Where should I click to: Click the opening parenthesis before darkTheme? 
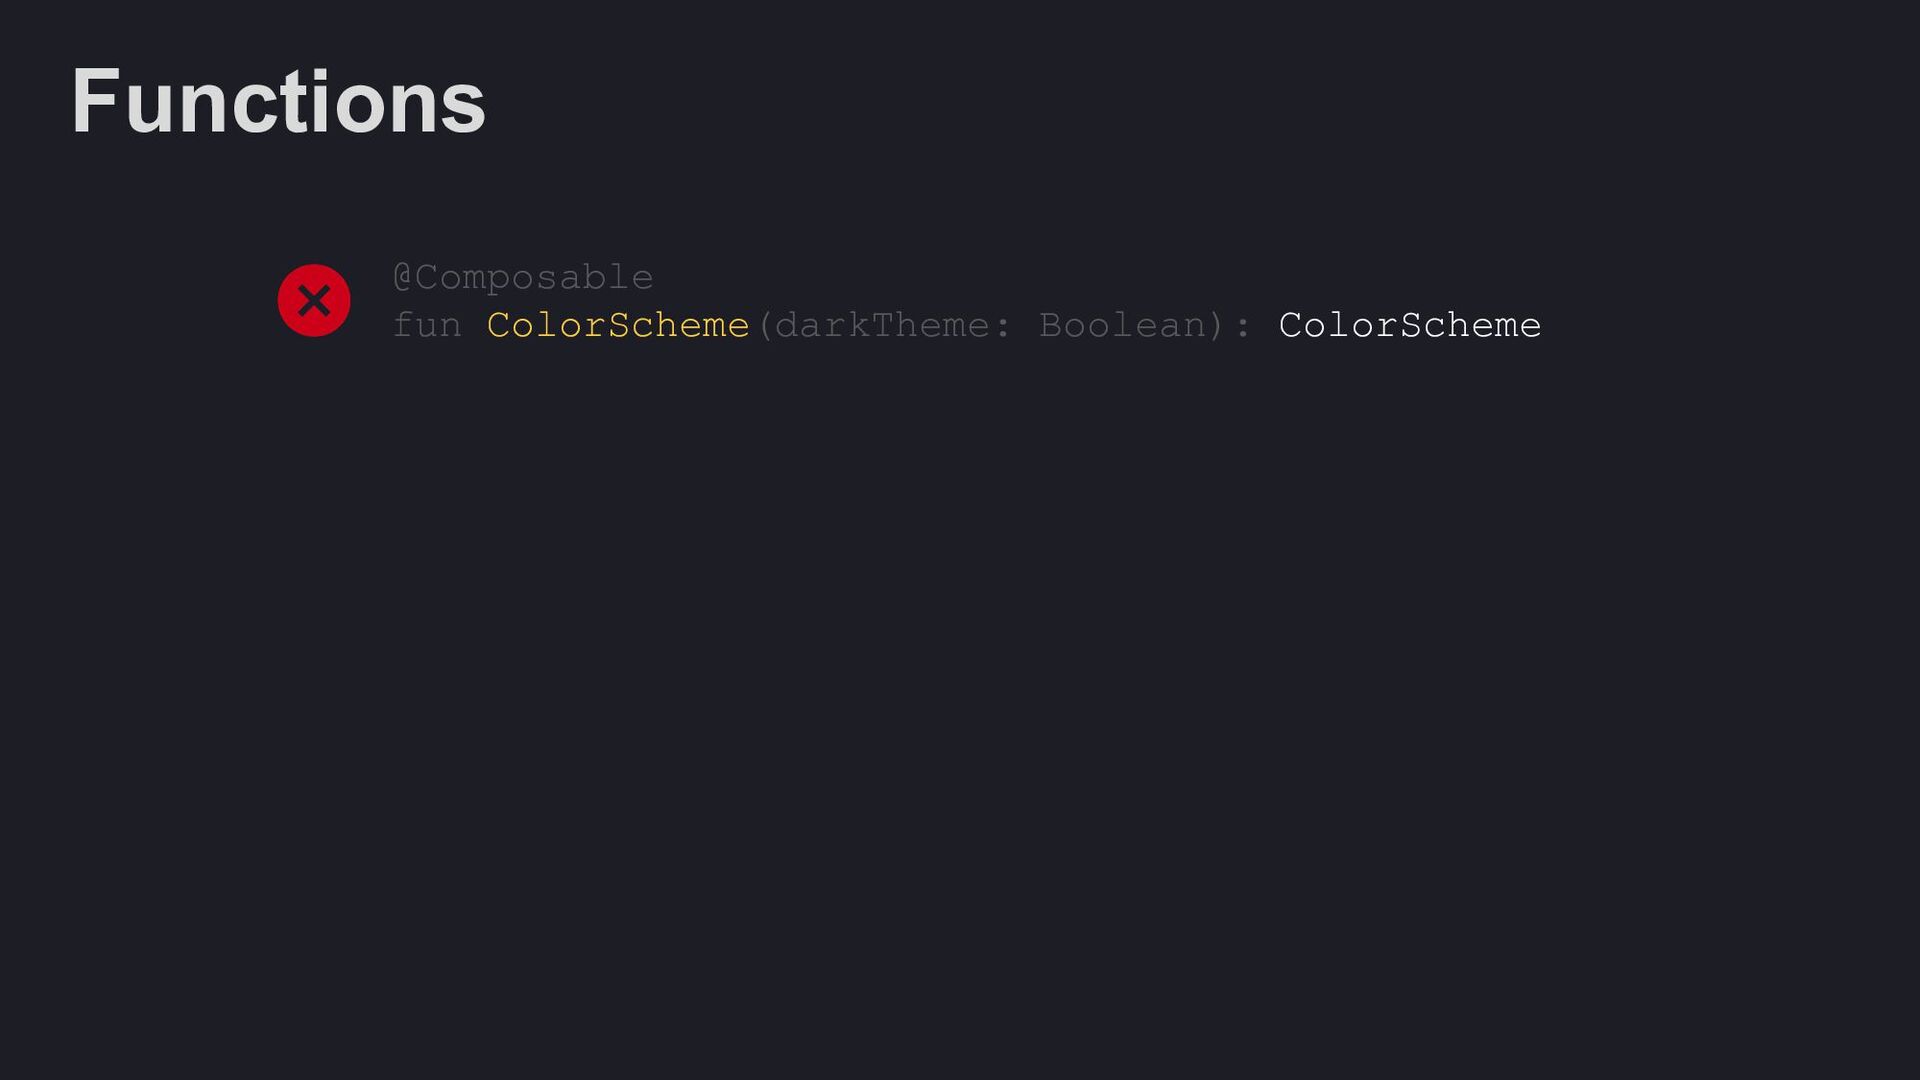click(765, 325)
